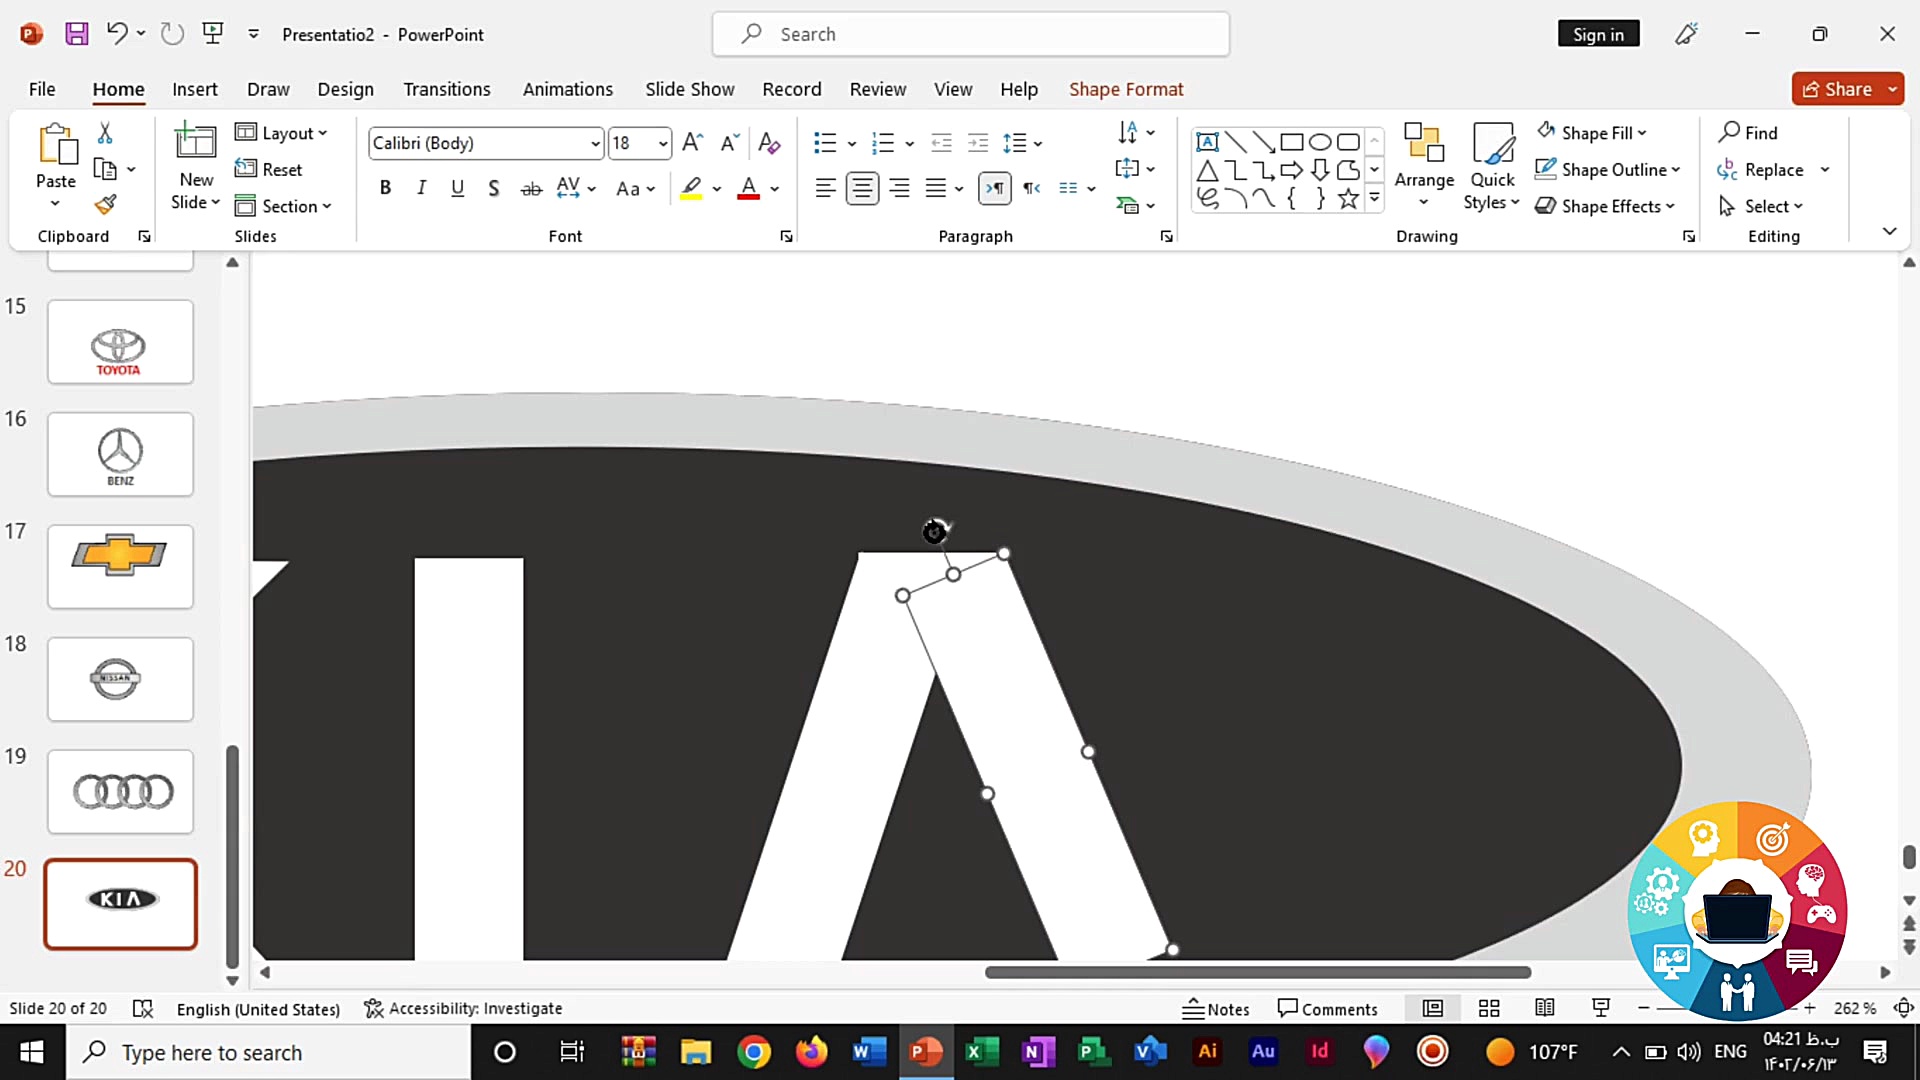Toggle Strikethrough formatting
This screenshot has width=1920, height=1080.
pyautogui.click(x=531, y=188)
